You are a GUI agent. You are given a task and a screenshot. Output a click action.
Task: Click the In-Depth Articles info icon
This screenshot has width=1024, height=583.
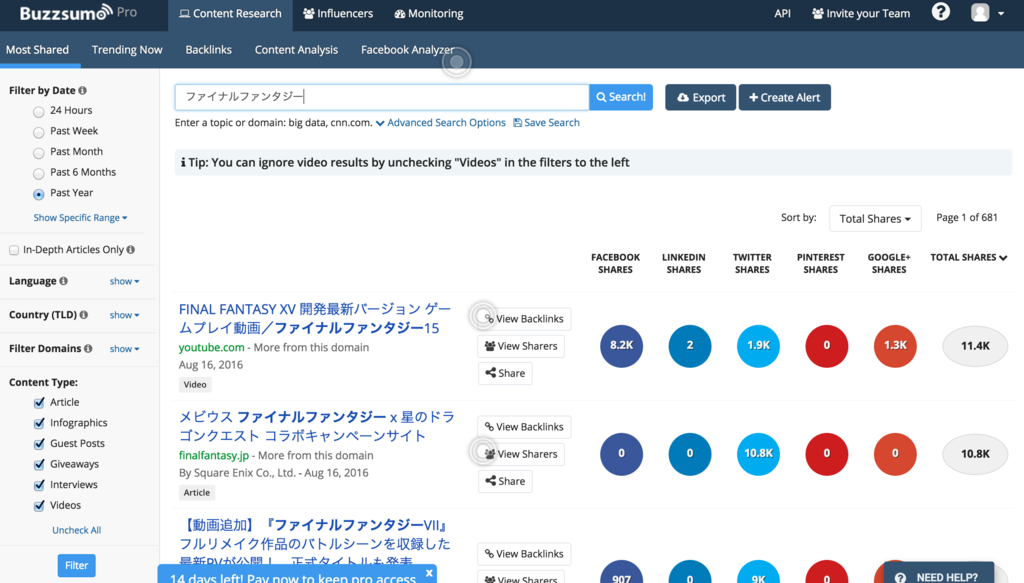pos(131,249)
